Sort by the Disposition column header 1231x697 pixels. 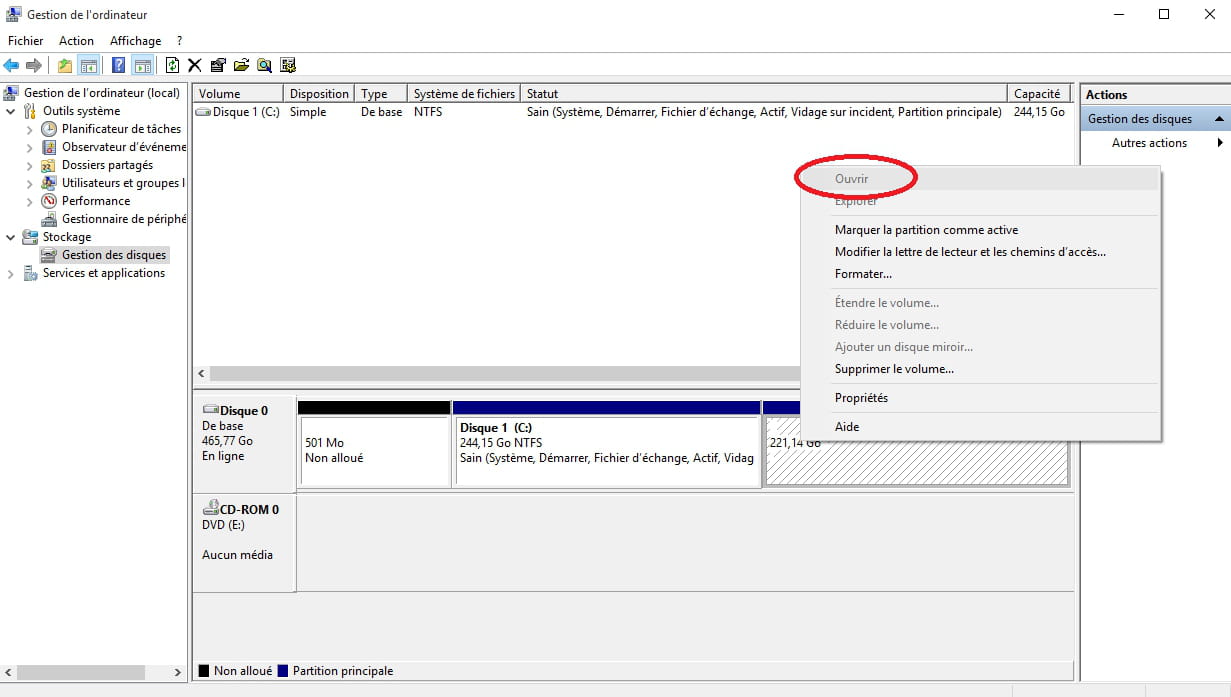[x=320, y=94]
